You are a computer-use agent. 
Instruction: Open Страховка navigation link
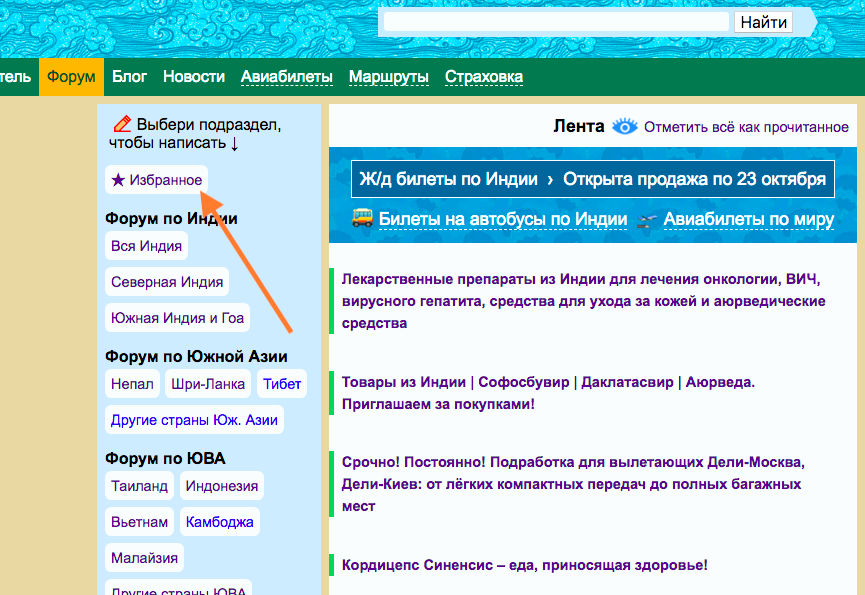point(484,77)
